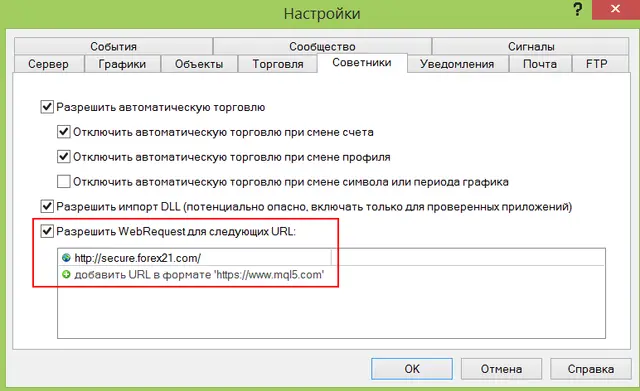Toggle 'Разрешить WebRequest' checkbox

point(47,231)
